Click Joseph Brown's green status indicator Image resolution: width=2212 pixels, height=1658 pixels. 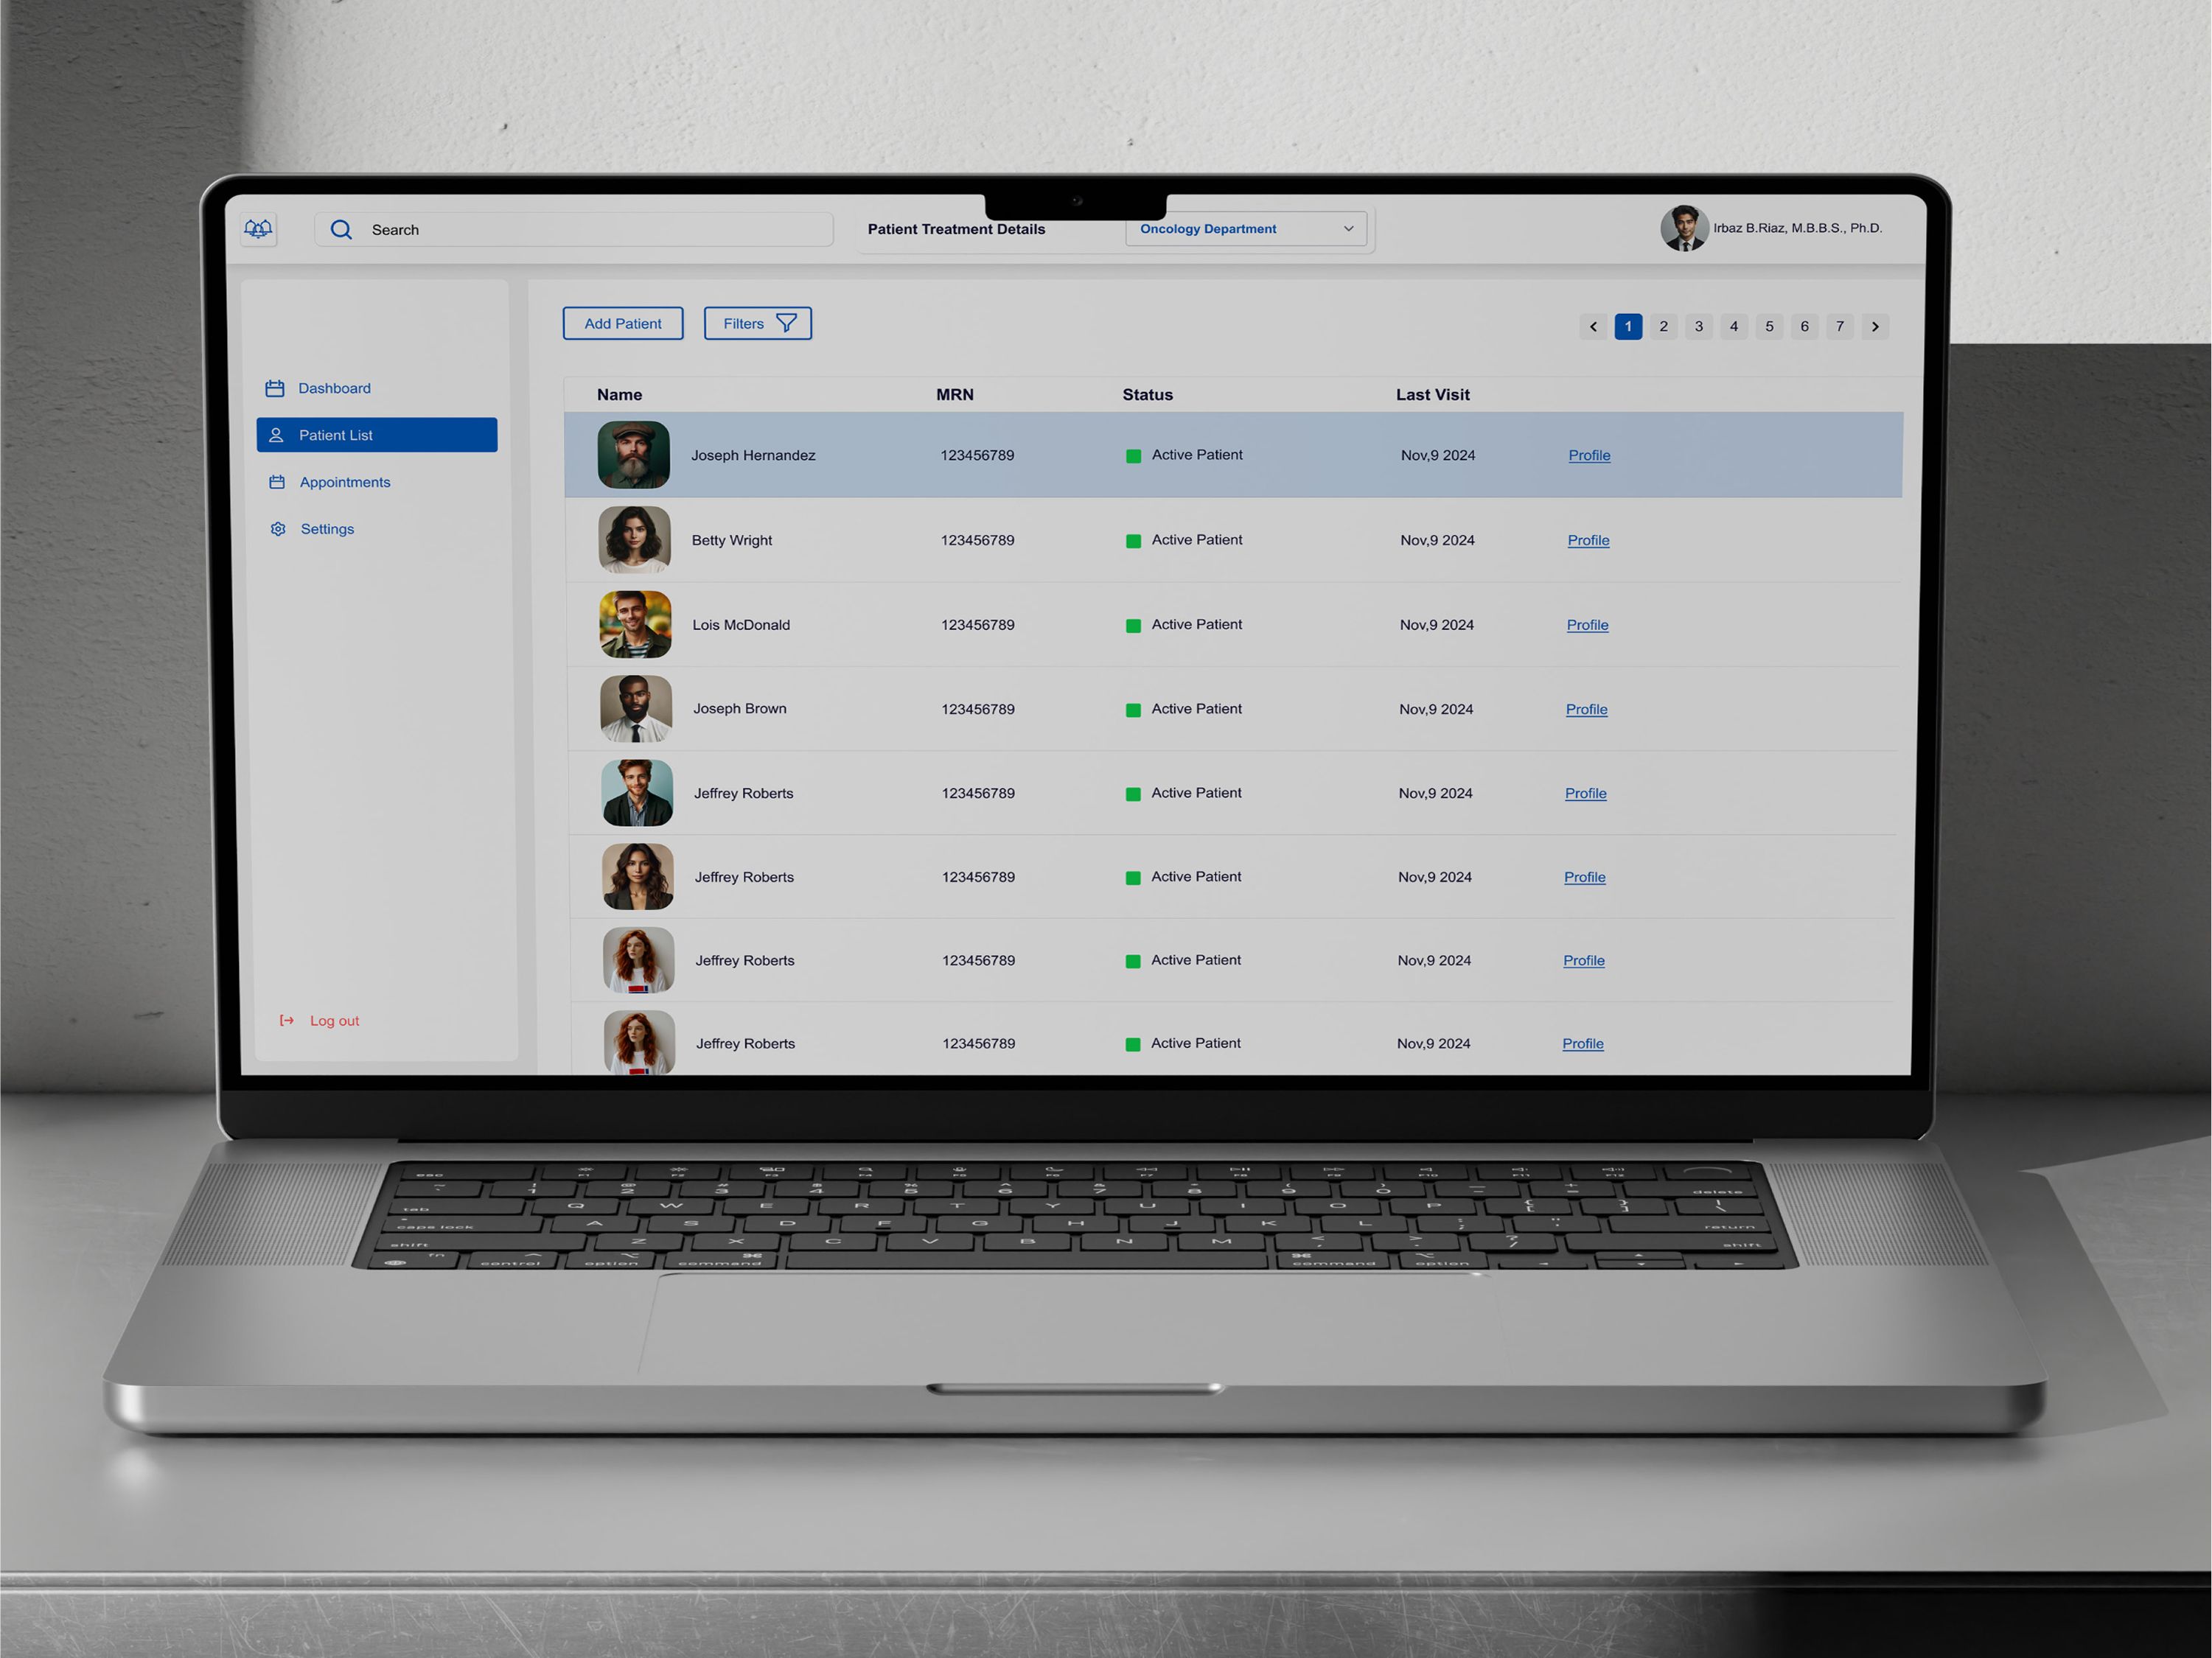click(x=1133, y=710)
